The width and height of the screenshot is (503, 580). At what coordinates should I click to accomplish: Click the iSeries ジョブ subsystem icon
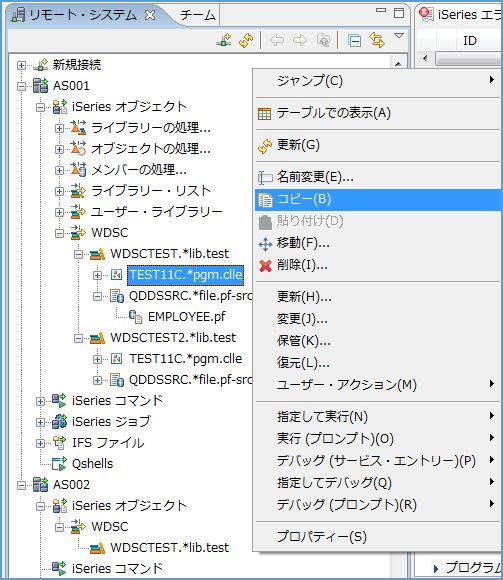click(59, 421)
